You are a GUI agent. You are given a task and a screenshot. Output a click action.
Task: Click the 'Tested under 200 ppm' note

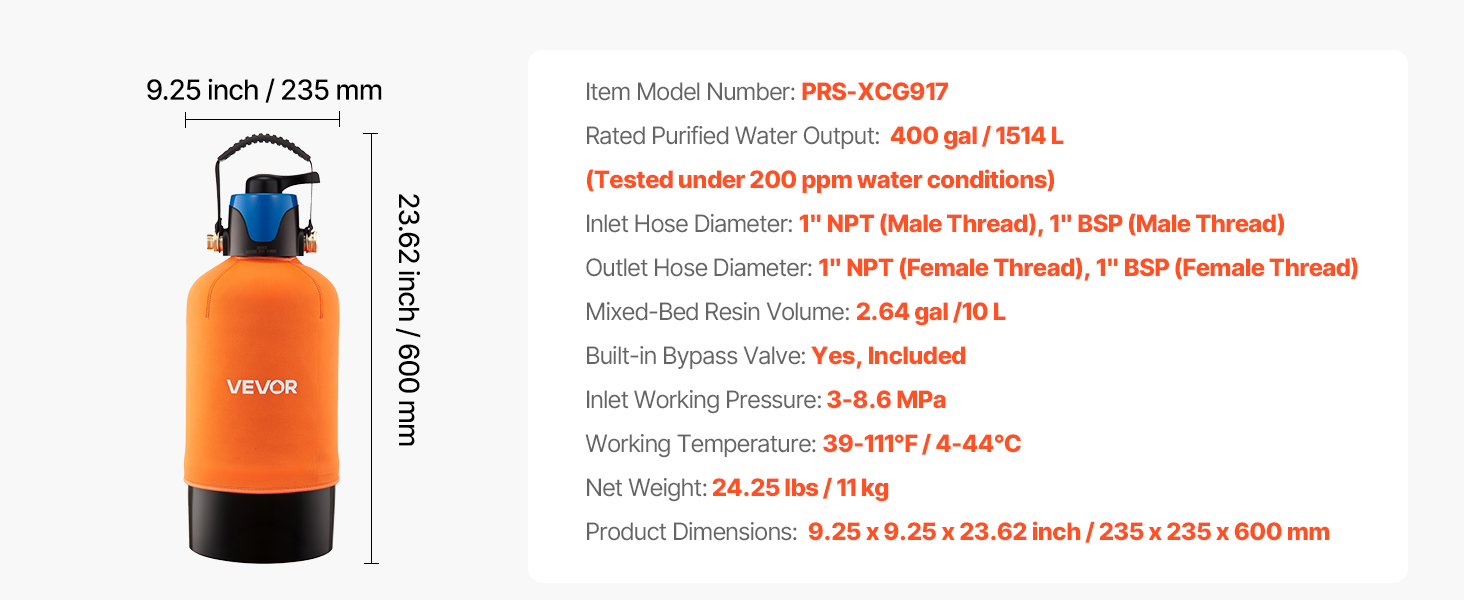tap(820, 180)
